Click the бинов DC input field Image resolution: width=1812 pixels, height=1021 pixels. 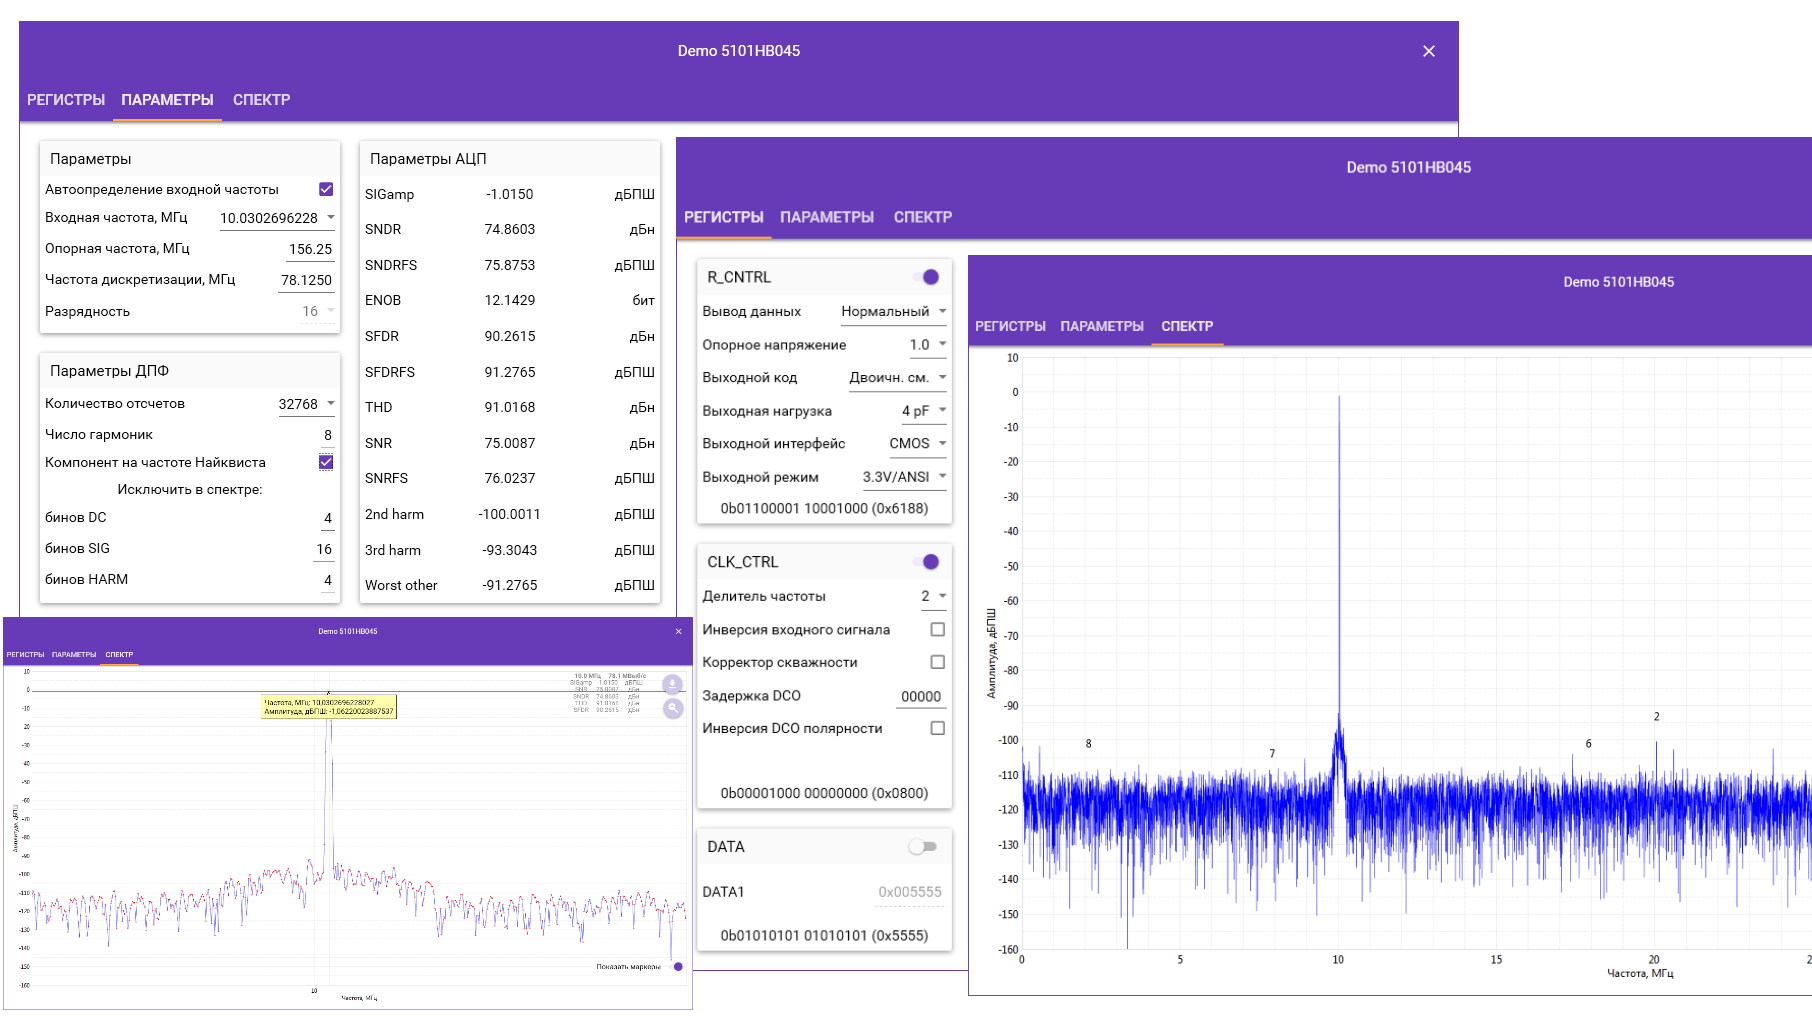click(x=327, y=518)
